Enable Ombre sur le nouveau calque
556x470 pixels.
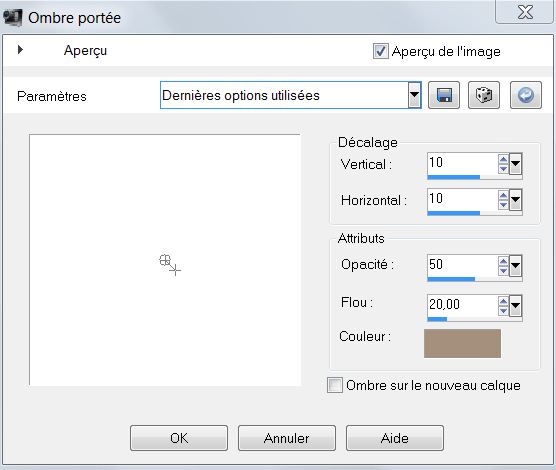(335, 385)
